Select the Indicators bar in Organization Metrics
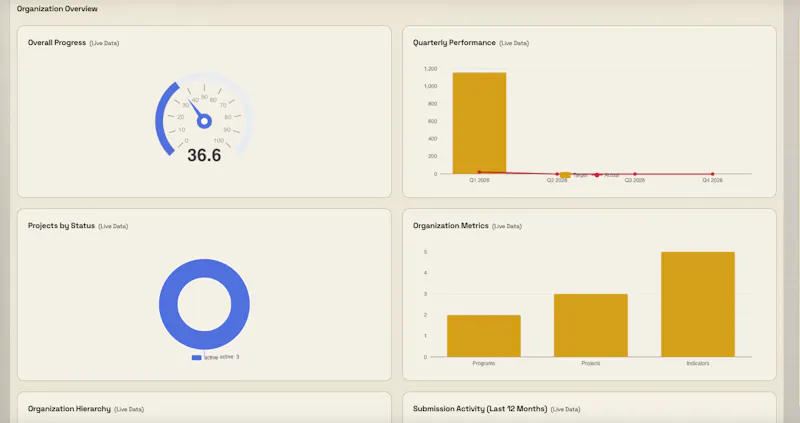 click(698, 304)
